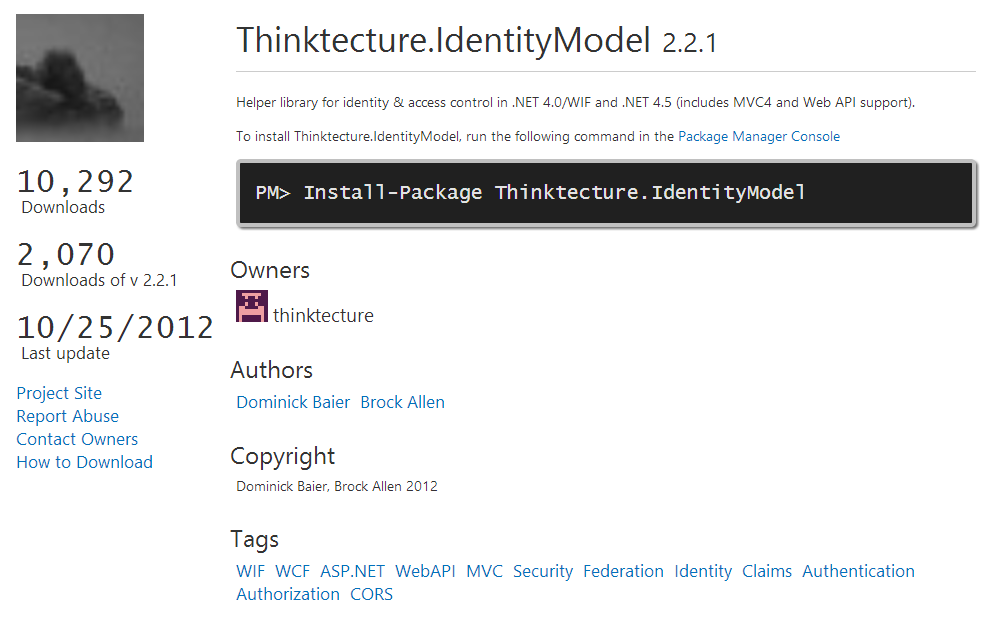Click the Claims tag
This screenshot has width=1005, height=619.
tap(767, 571)
